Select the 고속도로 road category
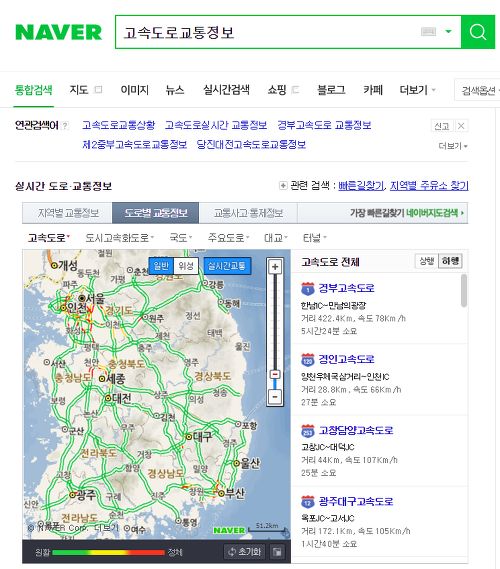This screenshot has height=569, width=500. click(x=49, y=238)
